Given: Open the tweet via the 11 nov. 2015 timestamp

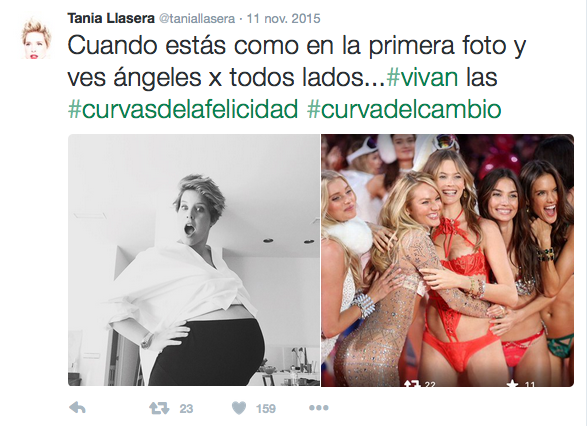Looking at the screenshot, I should [x=284, y=18].
